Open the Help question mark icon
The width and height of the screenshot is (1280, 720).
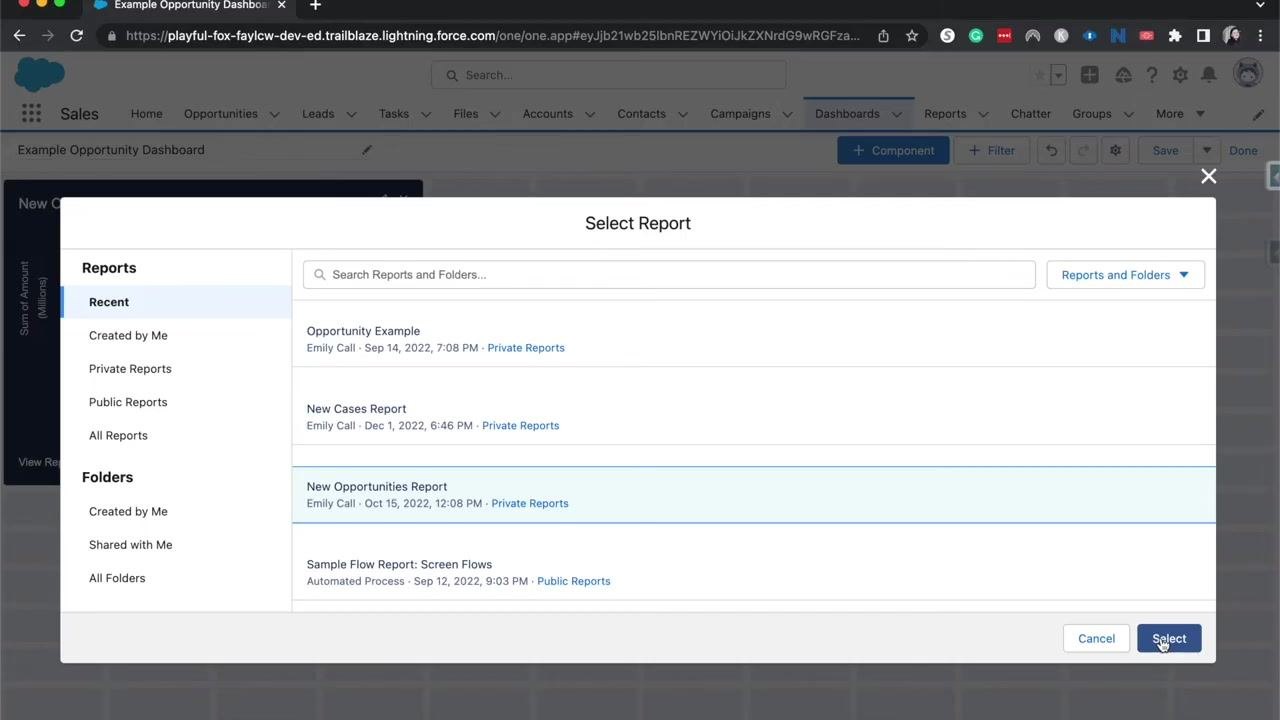[1152, 75]
